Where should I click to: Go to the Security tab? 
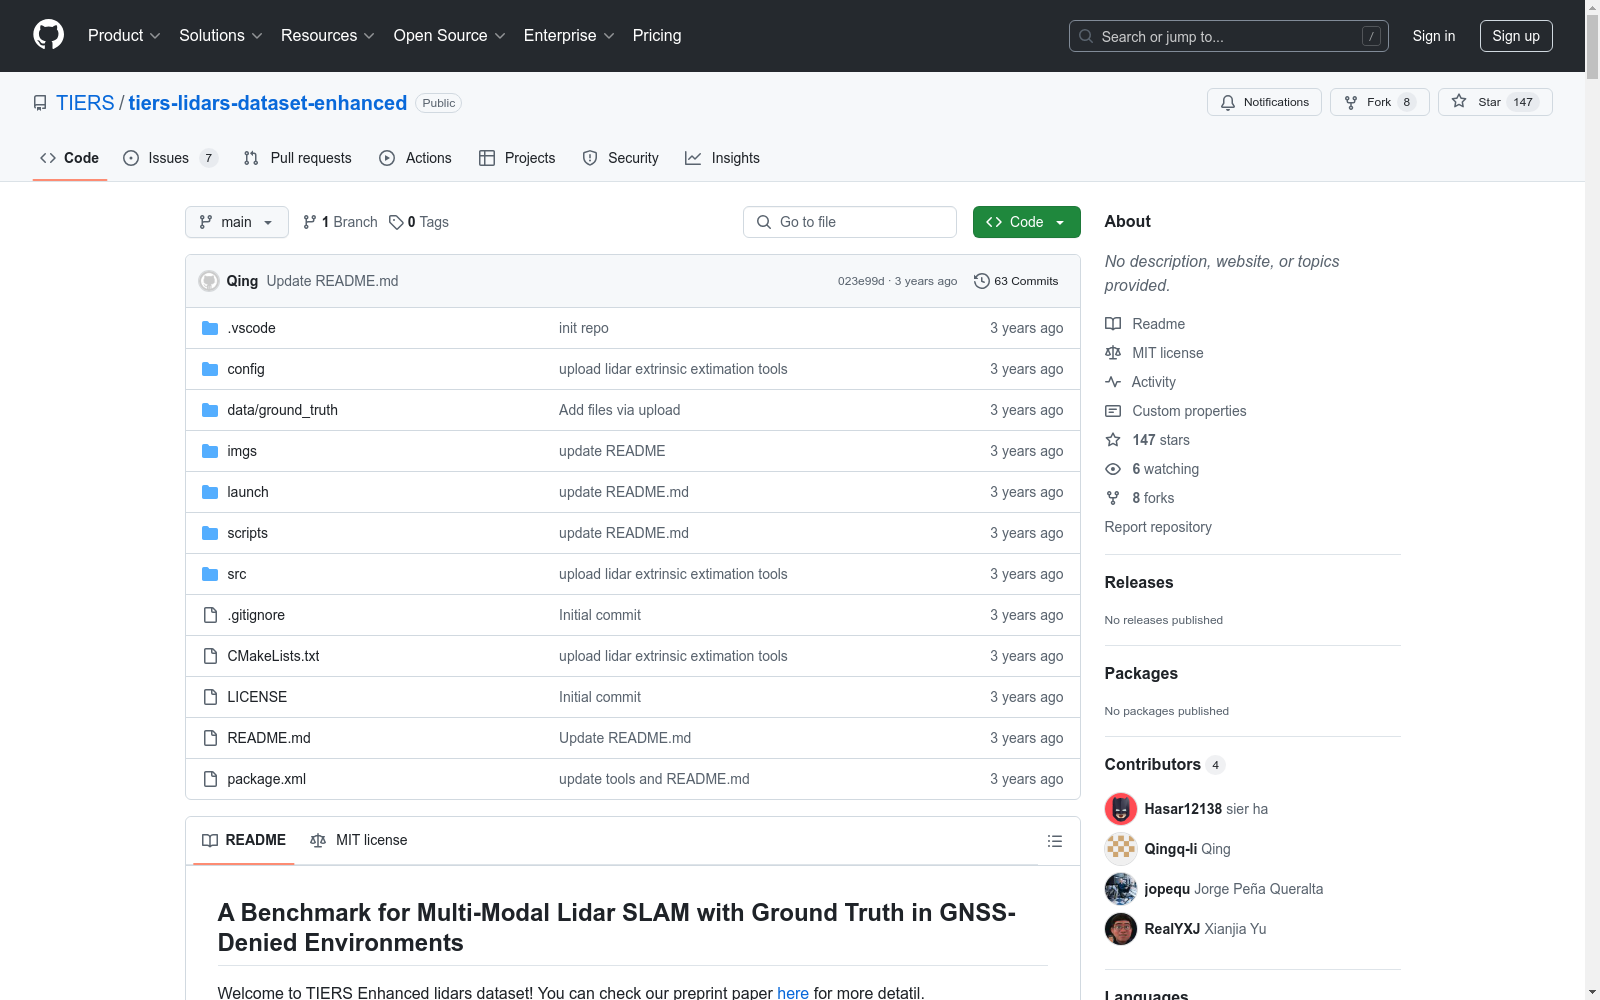(x=620, y=158)
